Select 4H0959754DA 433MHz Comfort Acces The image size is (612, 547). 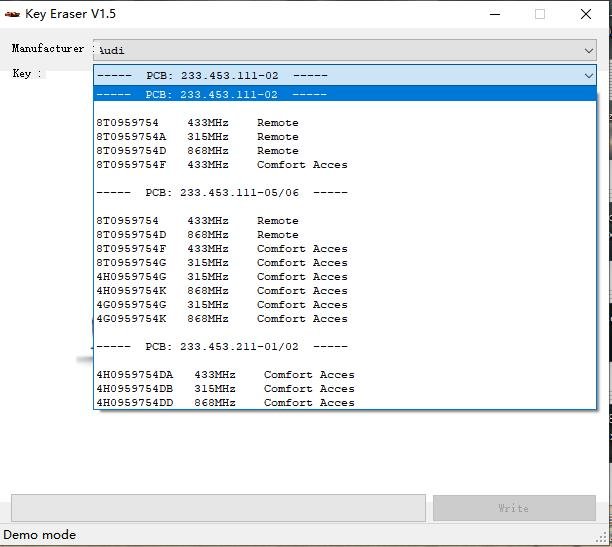coord(225,375)
